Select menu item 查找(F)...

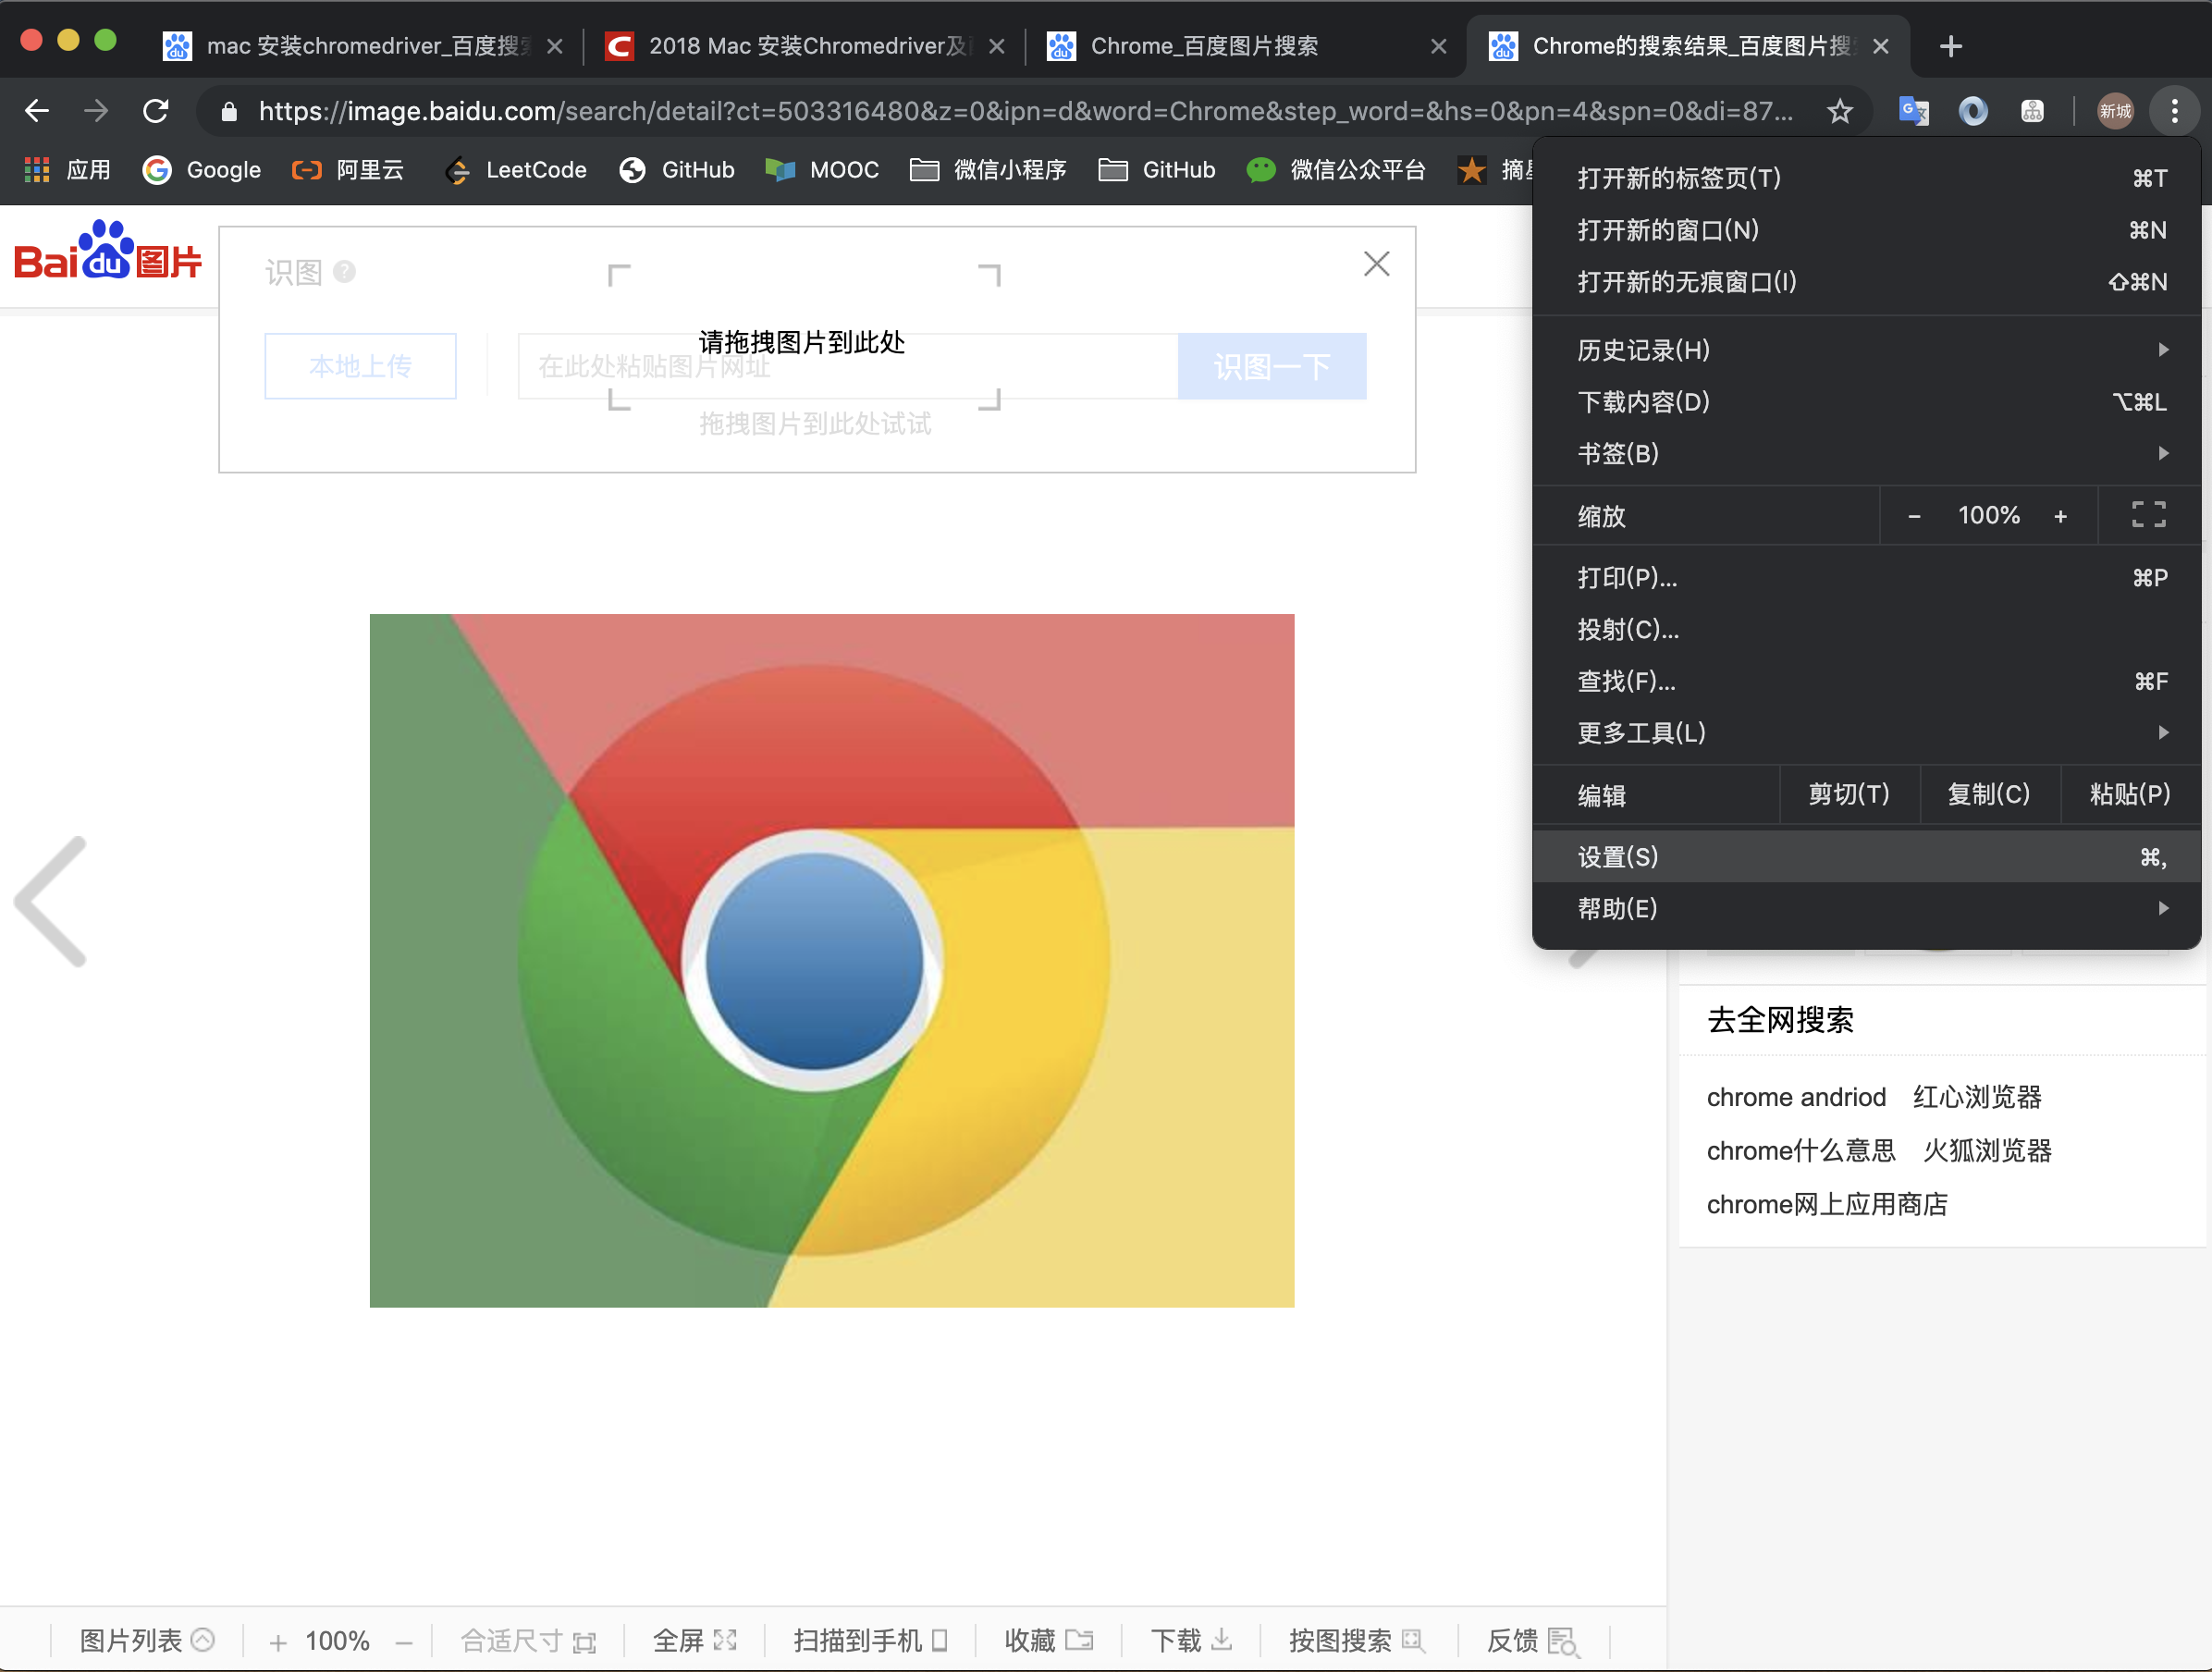coord(1866,682)
